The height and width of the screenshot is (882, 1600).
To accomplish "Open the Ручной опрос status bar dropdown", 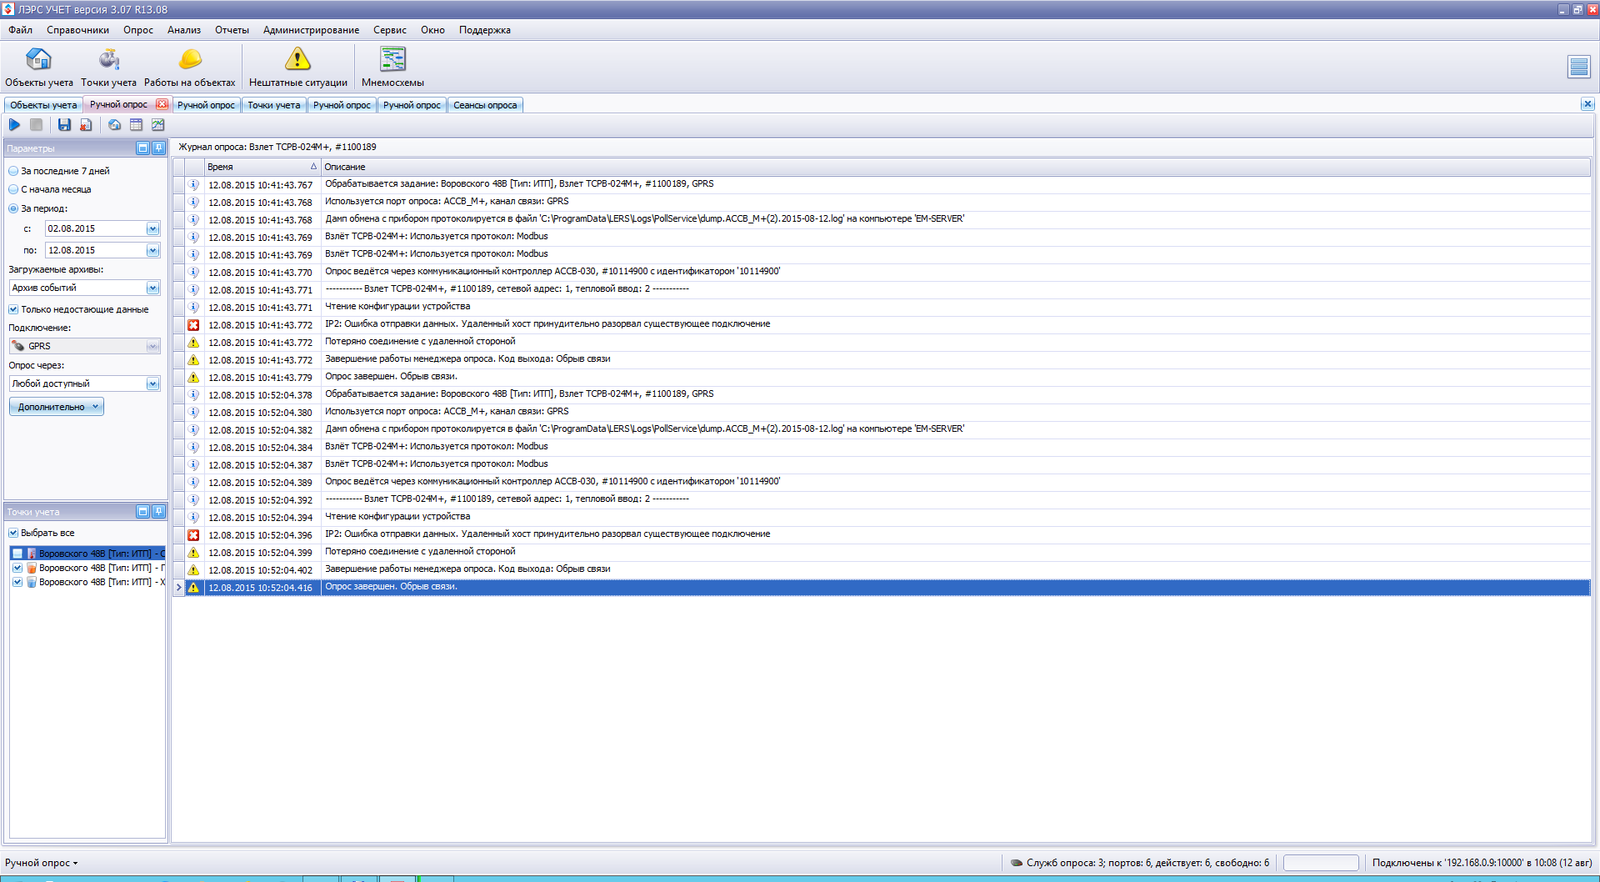I will pos(41,863).
